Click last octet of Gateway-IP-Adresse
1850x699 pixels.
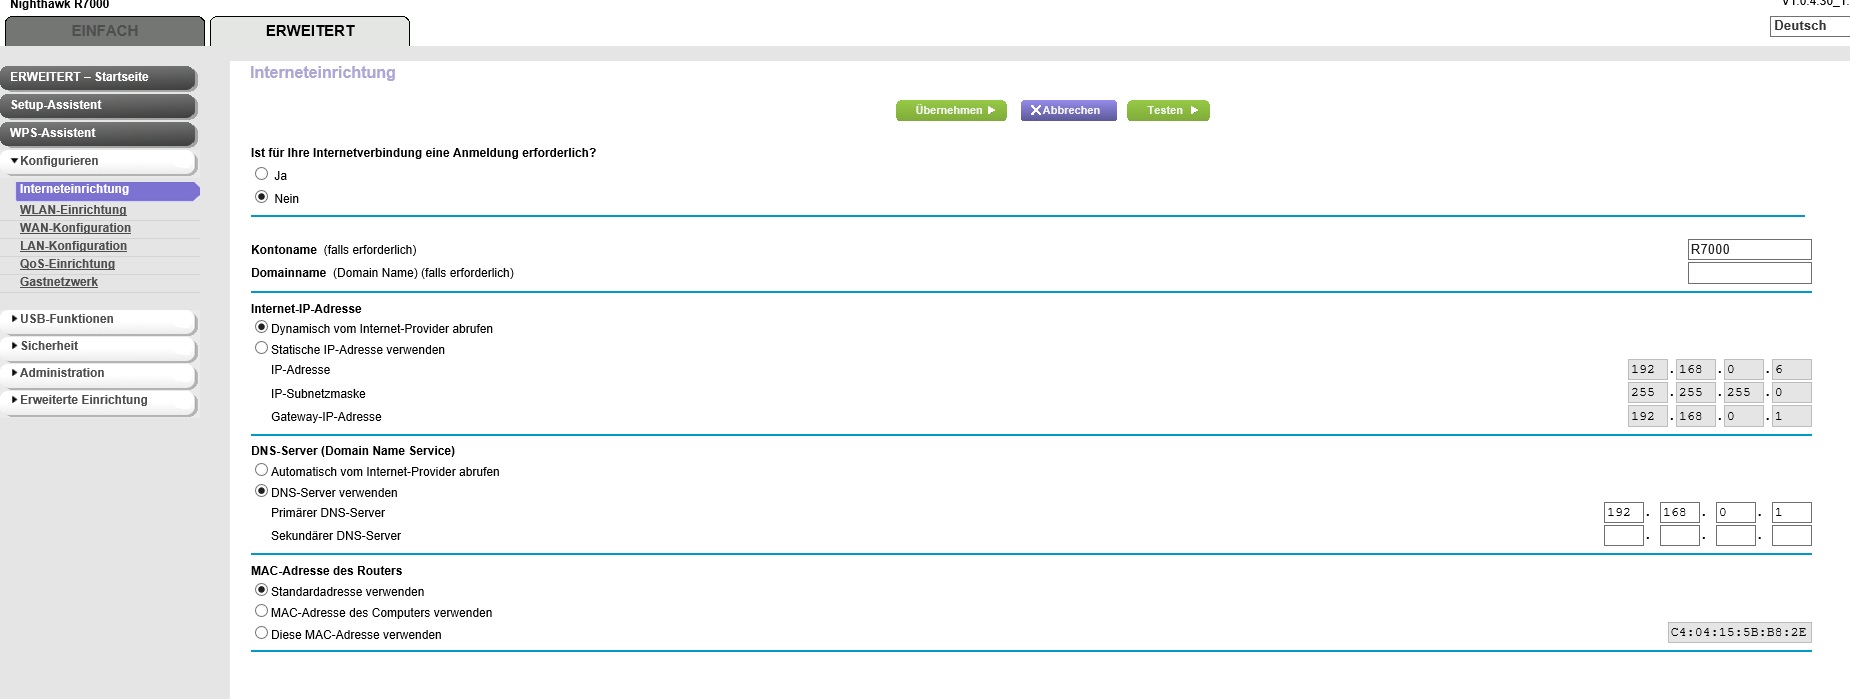[1791, 416]
